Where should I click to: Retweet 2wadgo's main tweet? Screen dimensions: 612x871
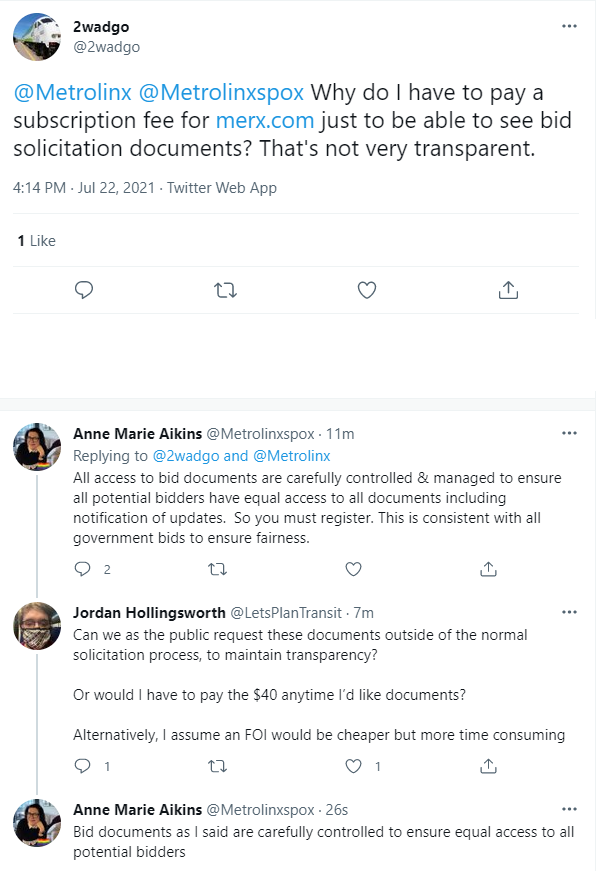tap(226, 290)
